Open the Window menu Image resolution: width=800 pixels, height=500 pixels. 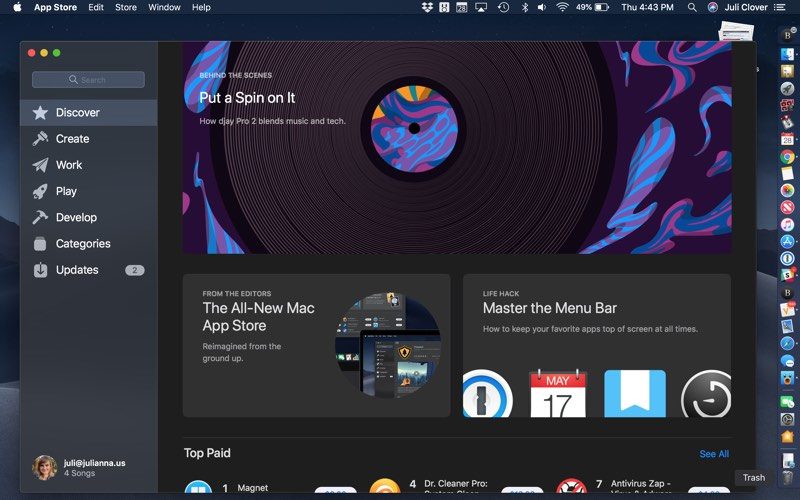164,7
